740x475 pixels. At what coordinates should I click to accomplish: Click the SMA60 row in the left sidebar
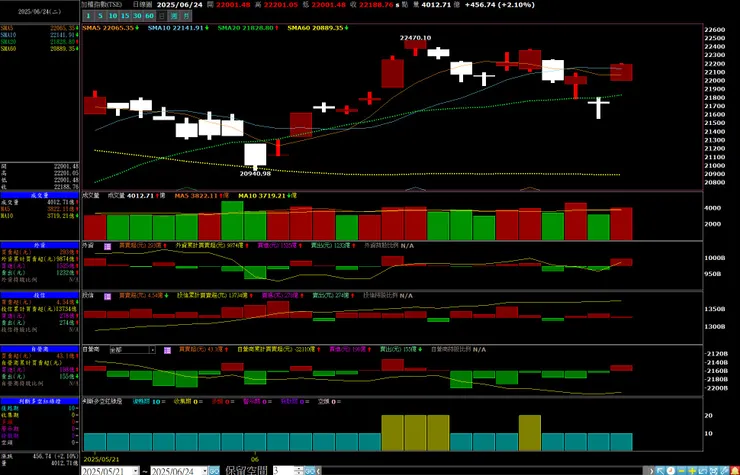click(x=40, y=49)
